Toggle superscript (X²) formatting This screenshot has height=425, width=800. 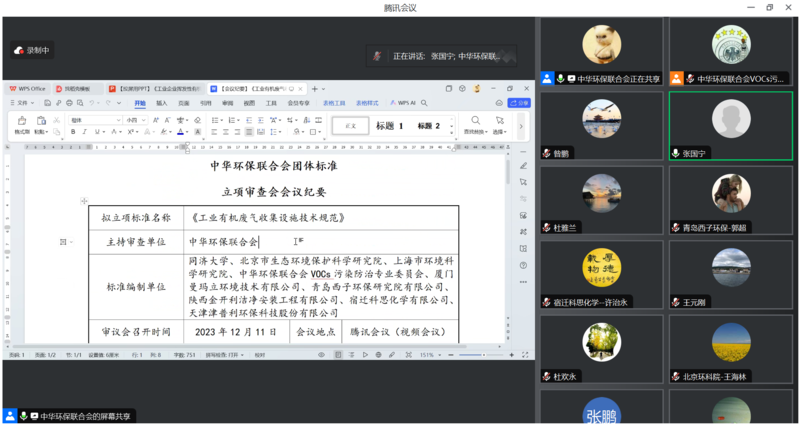click(x=130, y=132)
